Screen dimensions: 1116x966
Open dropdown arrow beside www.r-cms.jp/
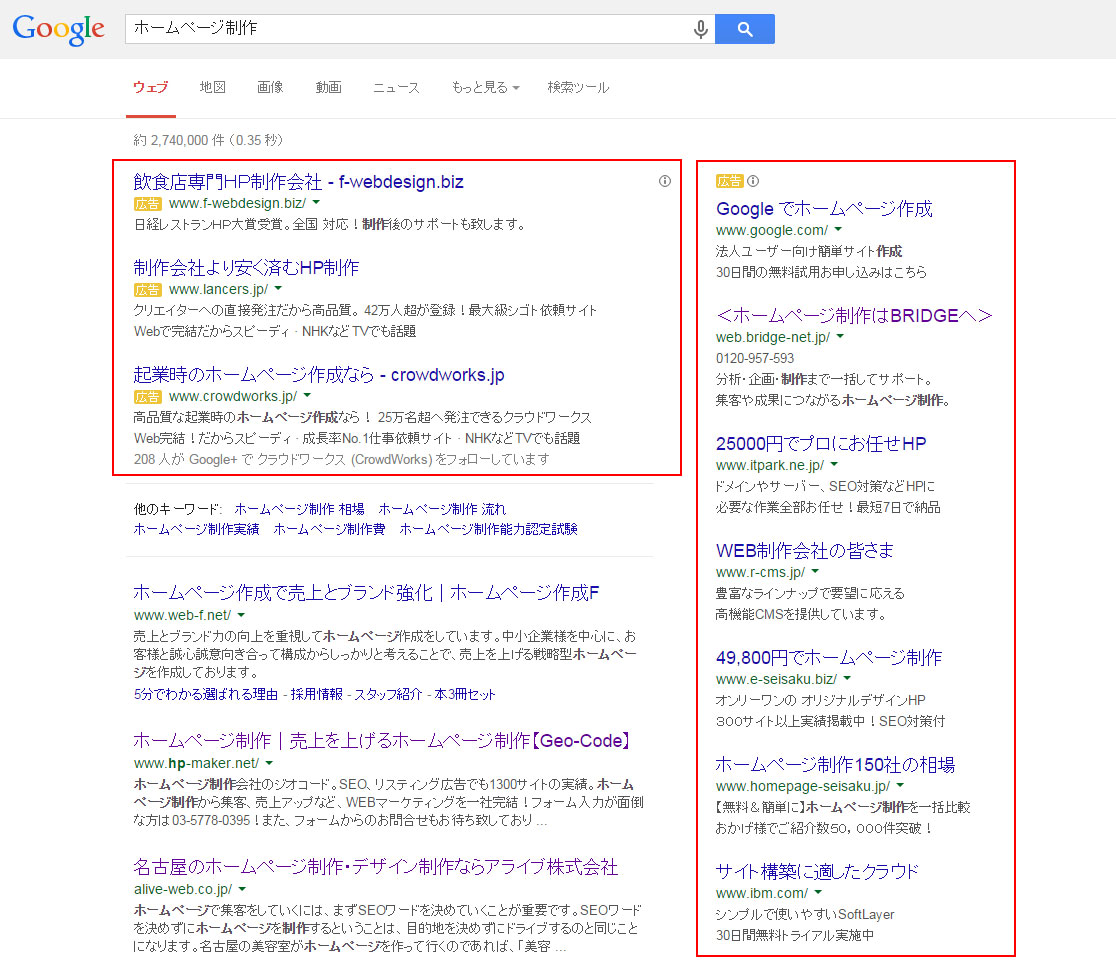[x=816, y=572]
